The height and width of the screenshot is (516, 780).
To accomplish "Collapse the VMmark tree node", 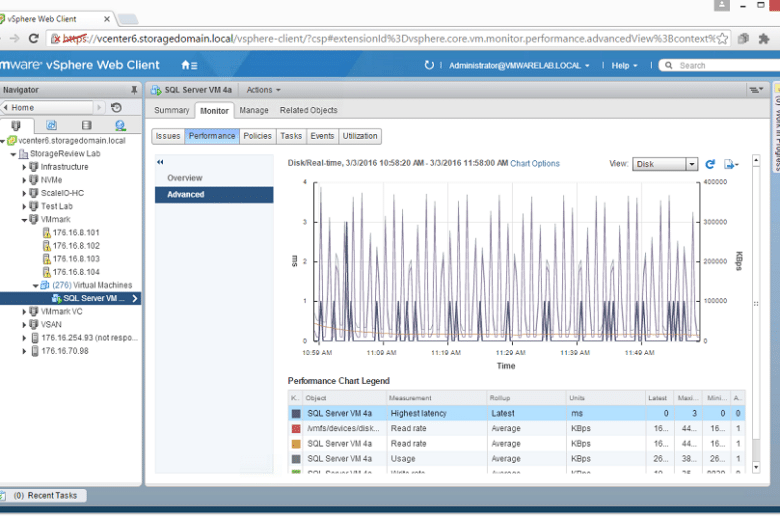I will [24, 220].
